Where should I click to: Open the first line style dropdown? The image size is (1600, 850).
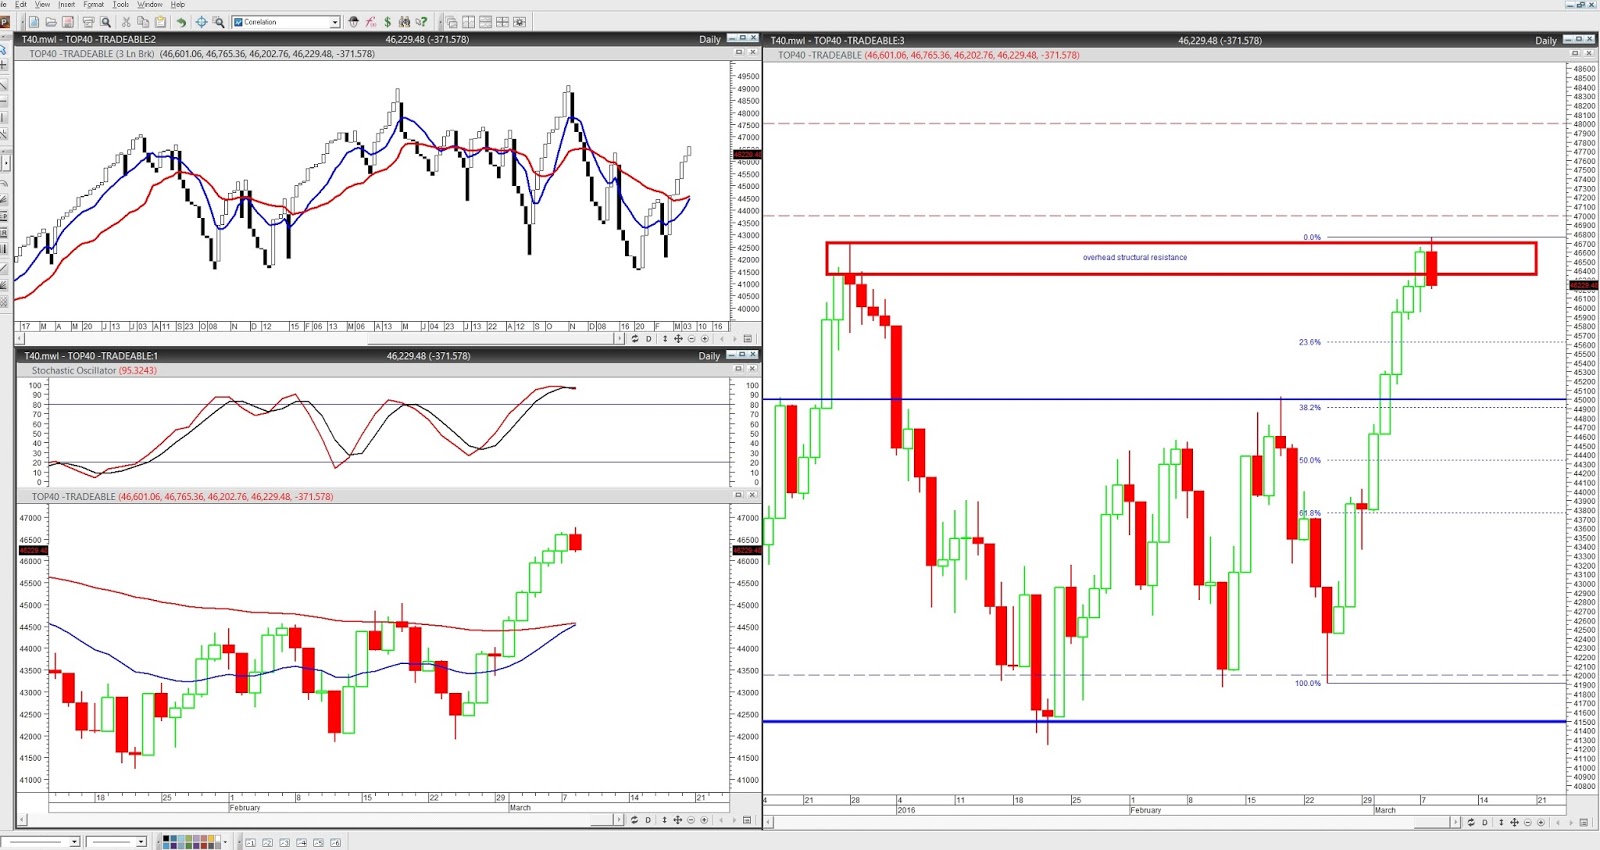pos(74,842)
